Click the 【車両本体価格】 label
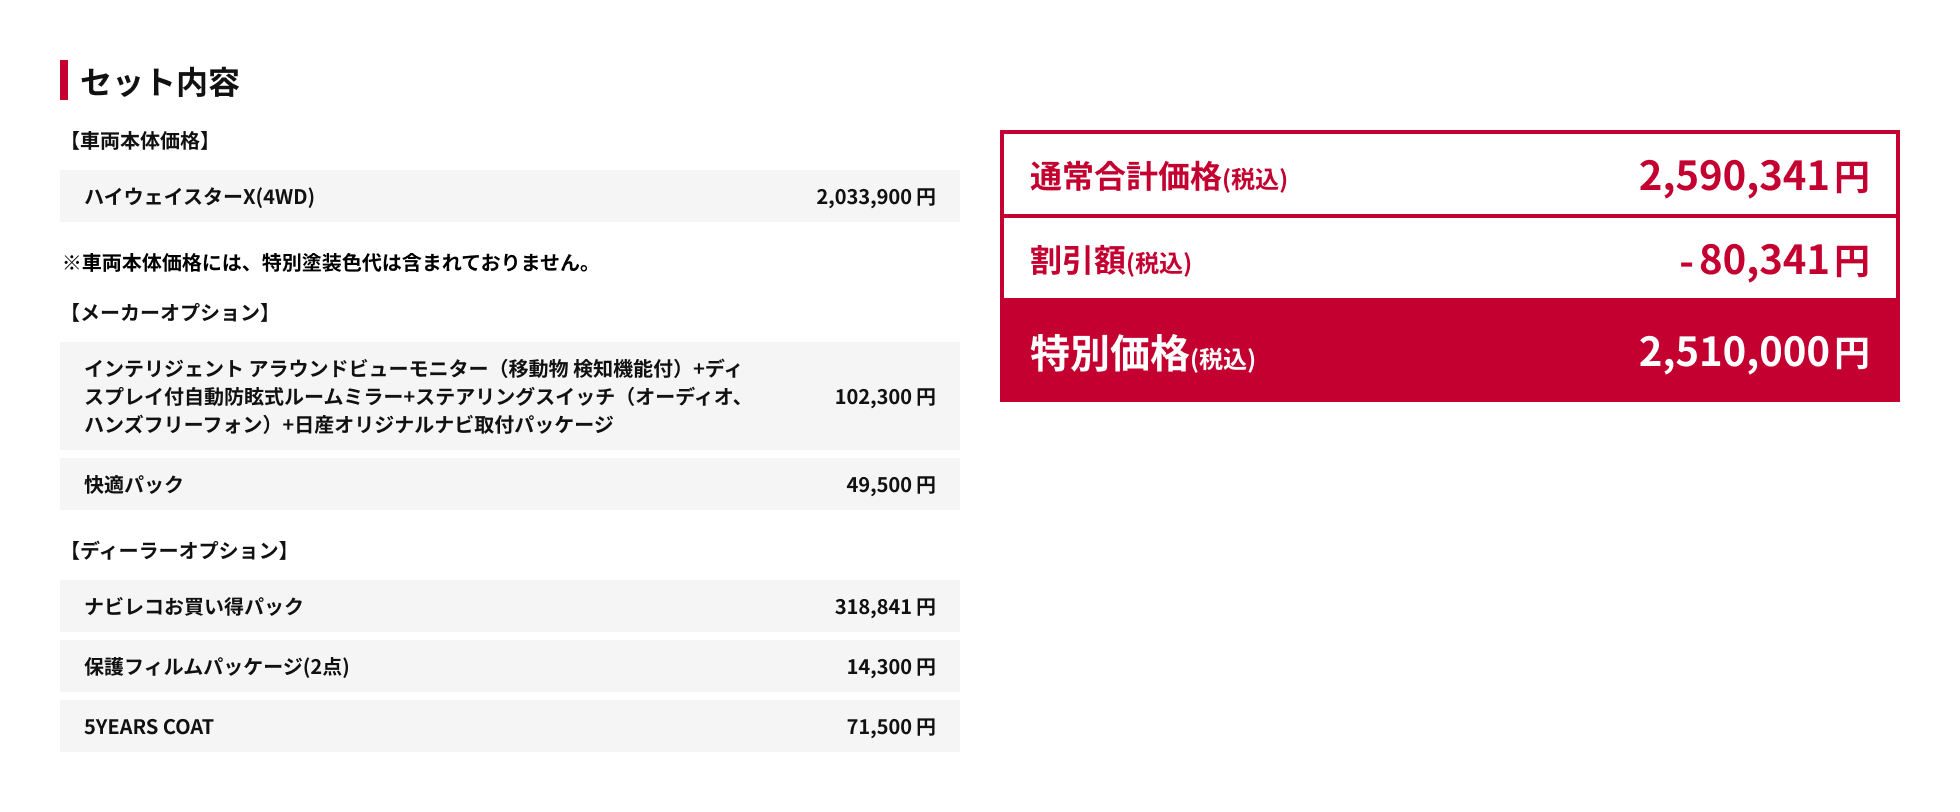This screenshot has height=812, width=1960. pyautogui.click(x=139, y=141)
